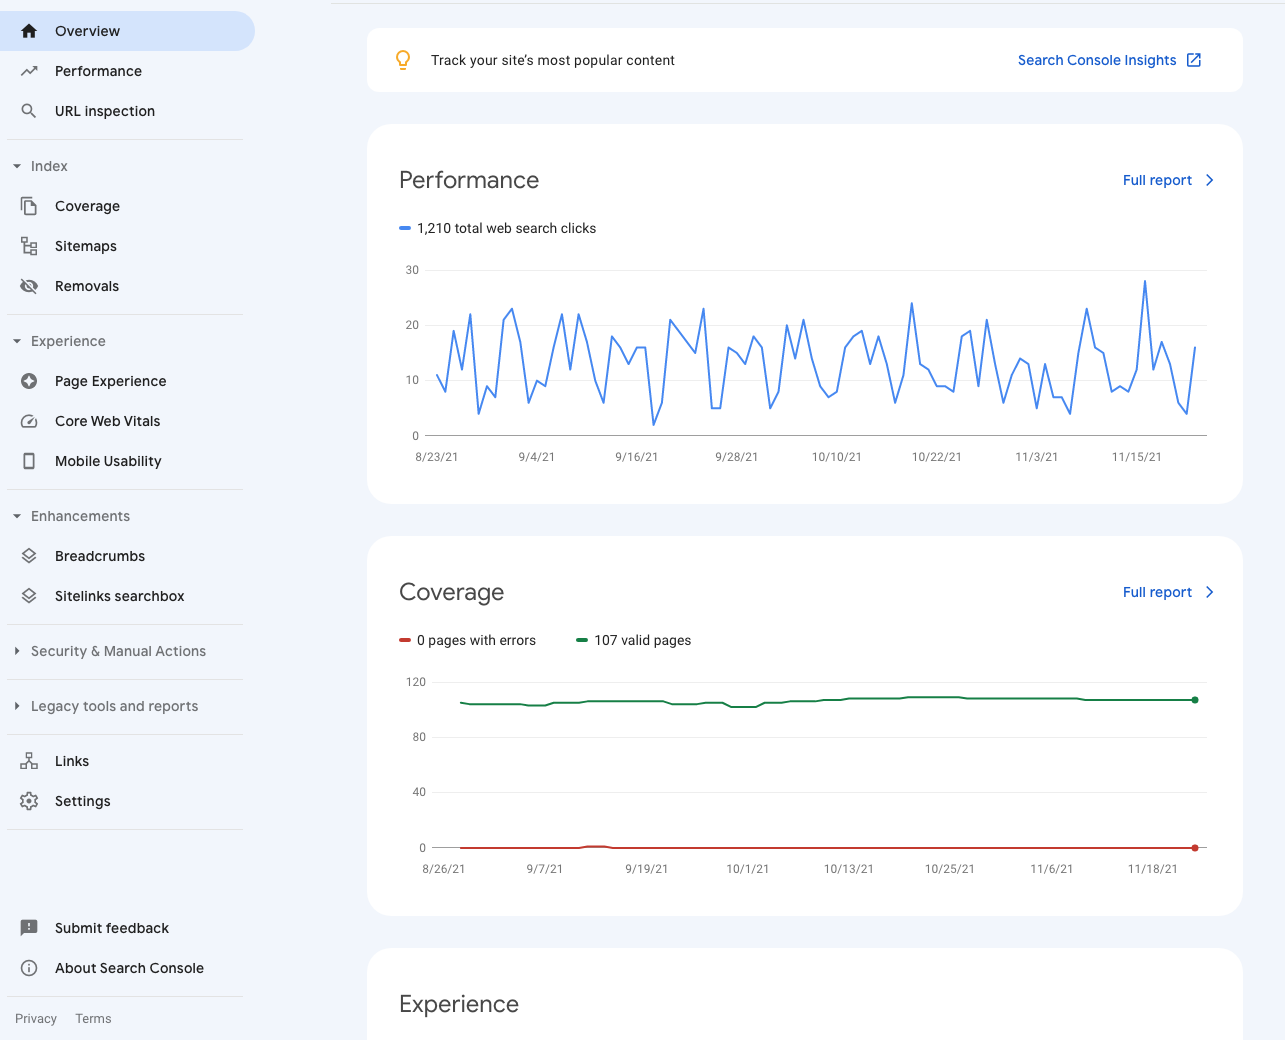Click the Settings gear icon

(29, 801)
